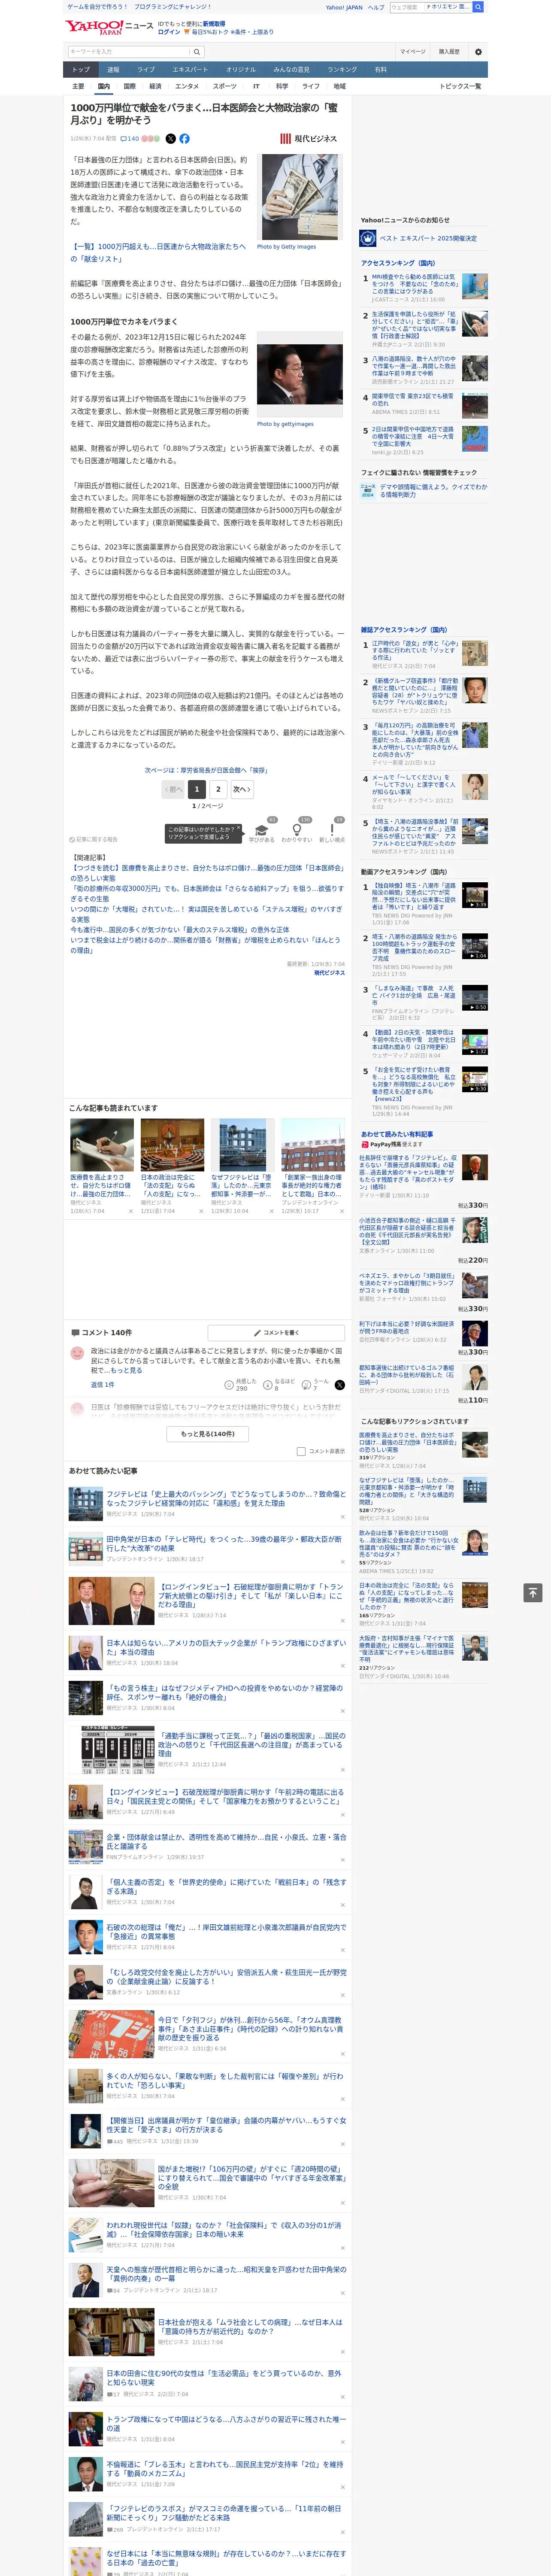This screenshot has width=551, height=2576.
Task: Click the back-to-top arrow button
Action: click(x=532, y=1593)
